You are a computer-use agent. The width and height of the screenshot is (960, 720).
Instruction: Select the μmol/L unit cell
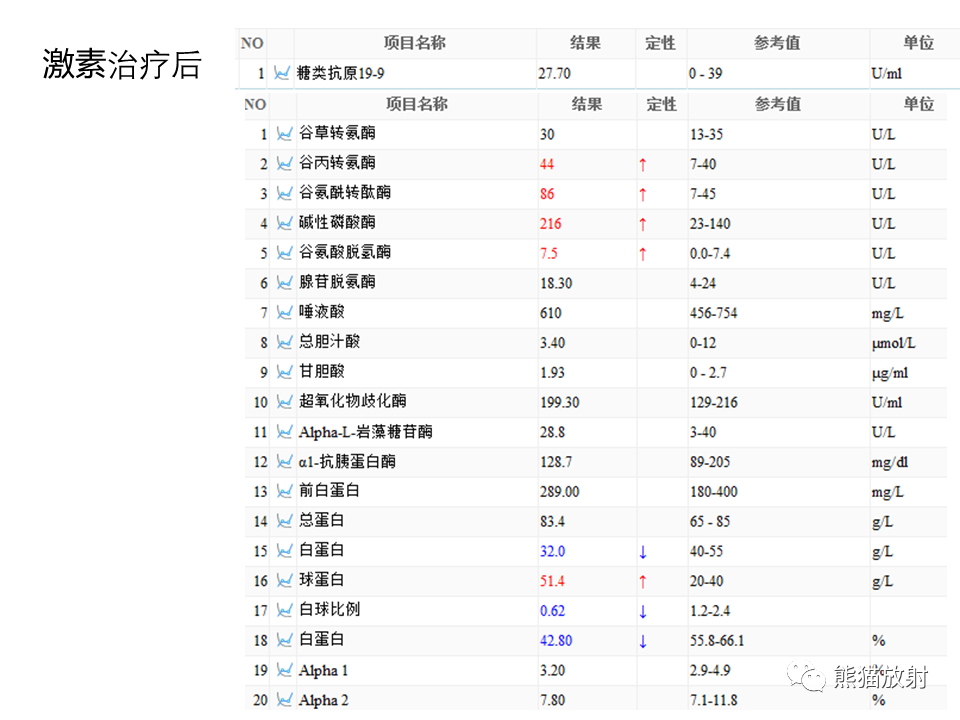pos(894,343)
